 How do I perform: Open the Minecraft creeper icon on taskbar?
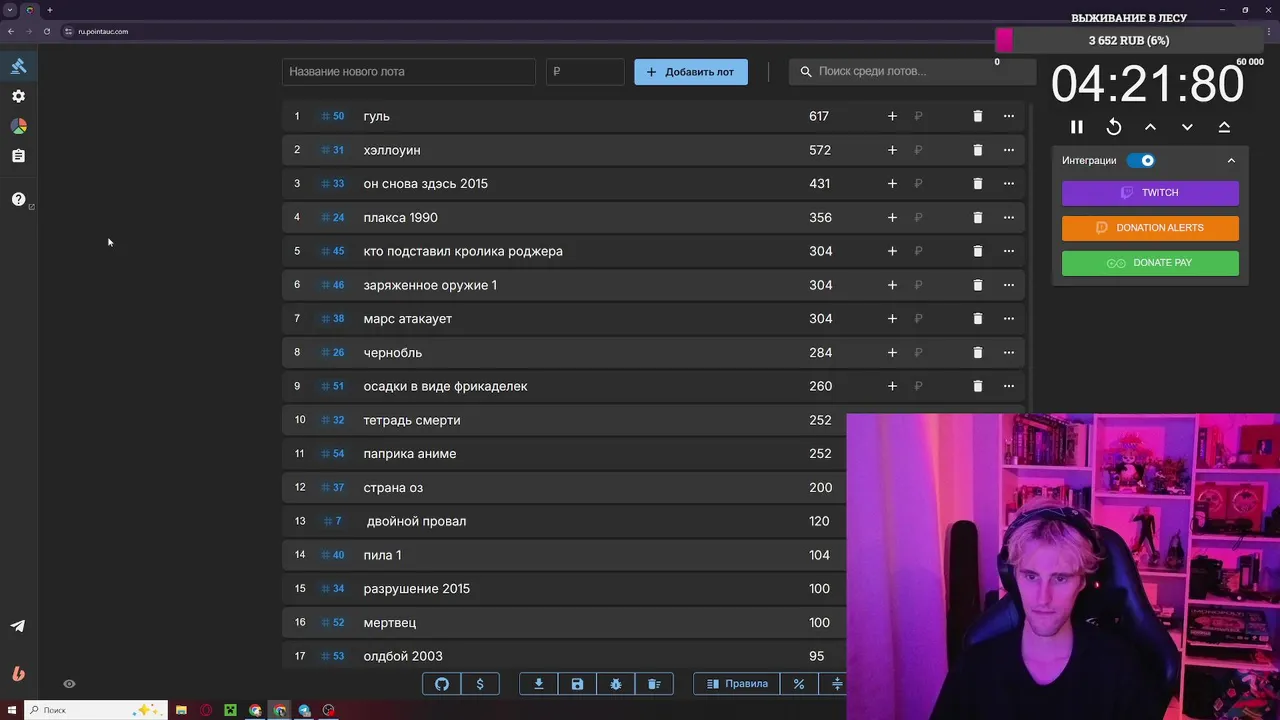tap(230, 710)
